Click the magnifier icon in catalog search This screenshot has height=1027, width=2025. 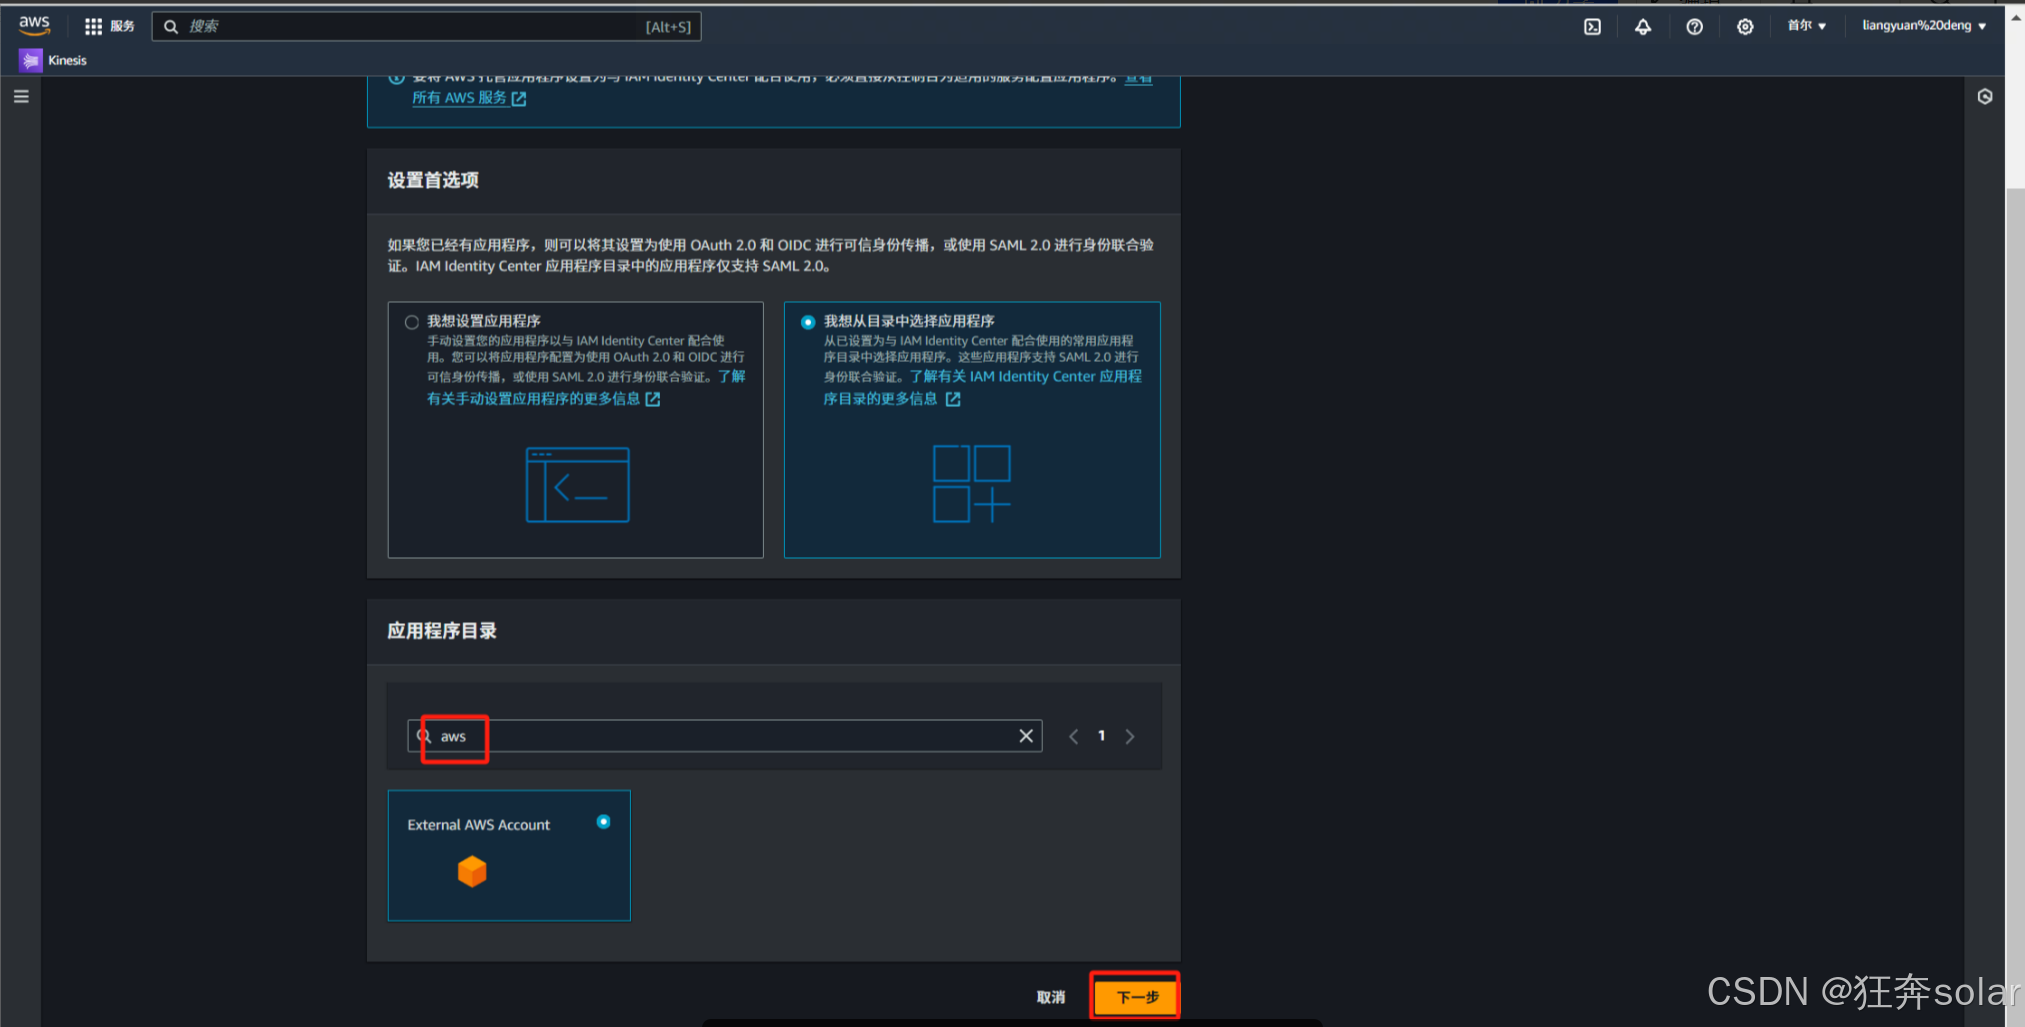pyautogui.click(x=424, y=736)
